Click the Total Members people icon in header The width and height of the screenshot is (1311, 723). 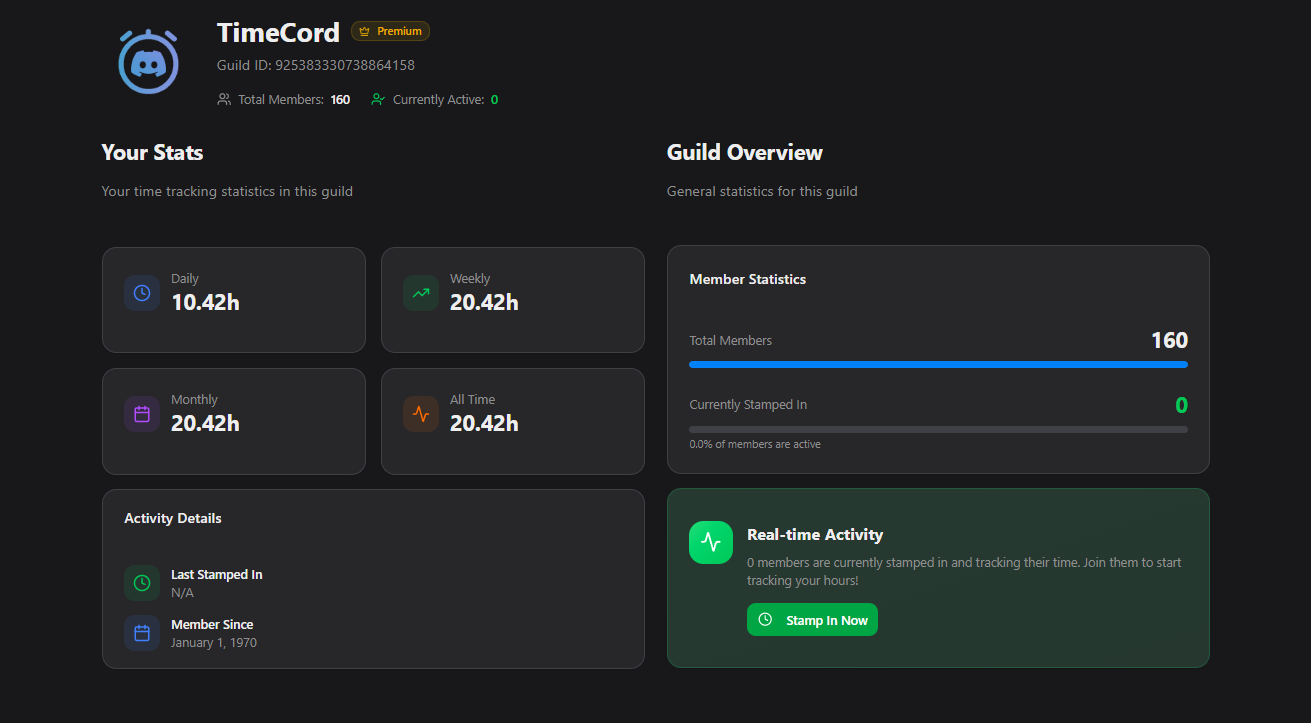coord(224,100)
